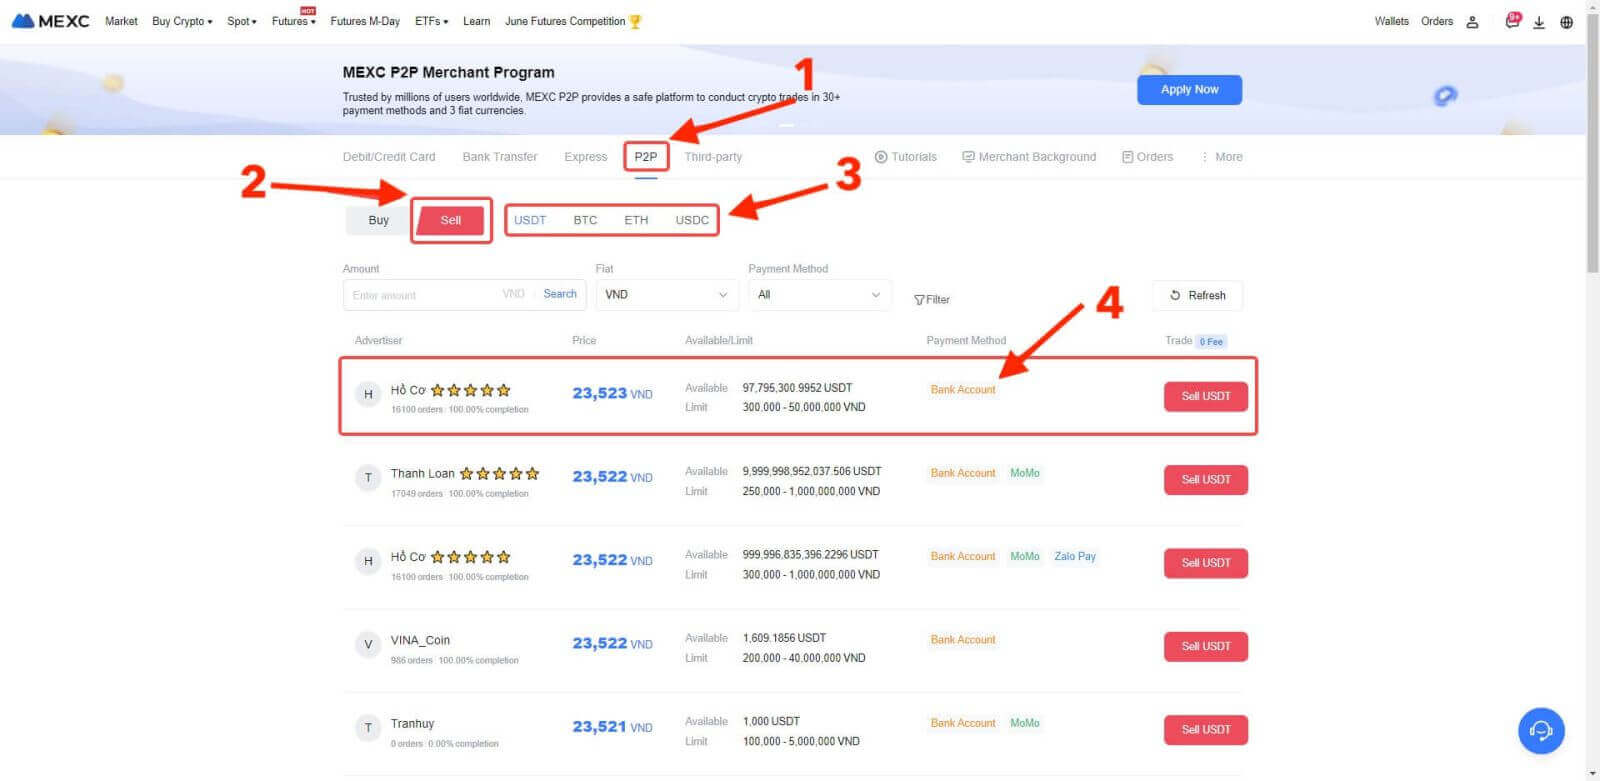Open Merchant Background link
Viewport: 1600px width, 781px height.
click(1029, 157)
